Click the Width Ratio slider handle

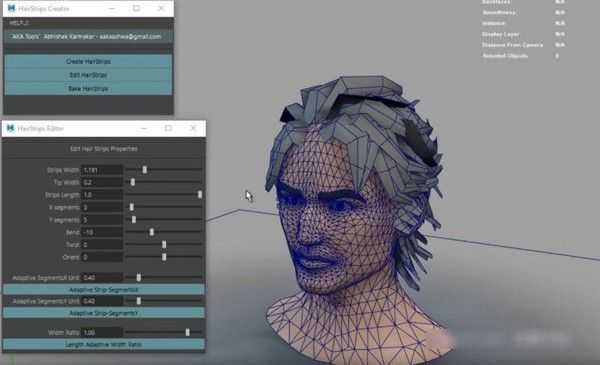(x=188, y=332)
